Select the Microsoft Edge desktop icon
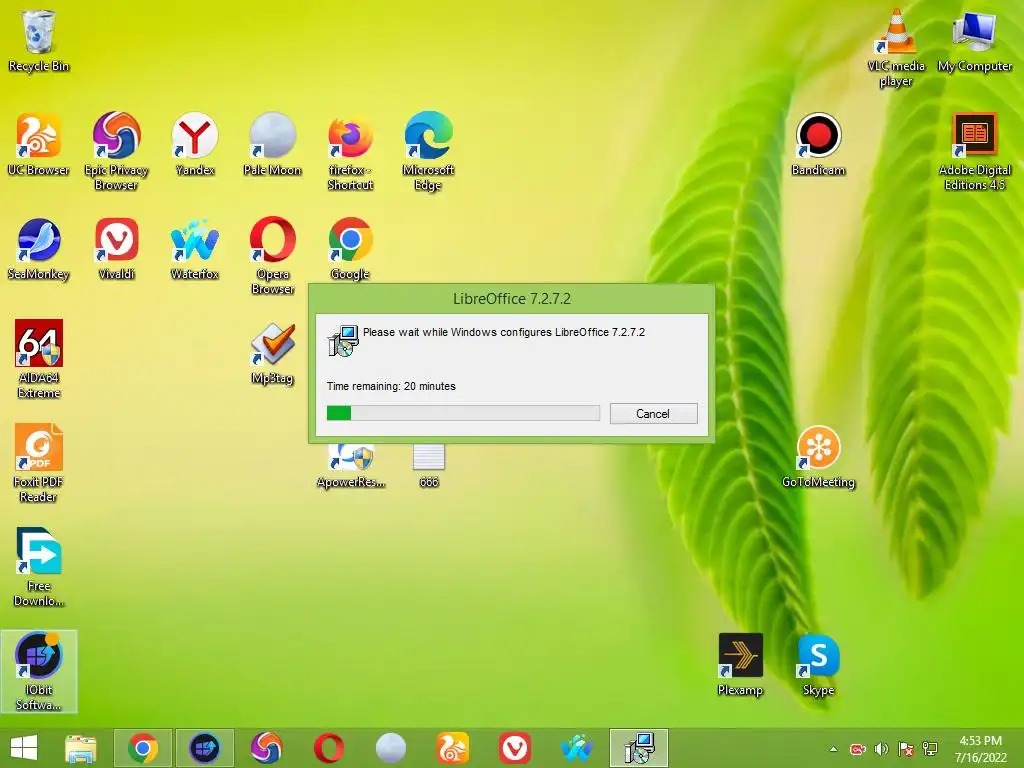The image size is (1024, 768). pyautogui.click(x=428, y=152)
